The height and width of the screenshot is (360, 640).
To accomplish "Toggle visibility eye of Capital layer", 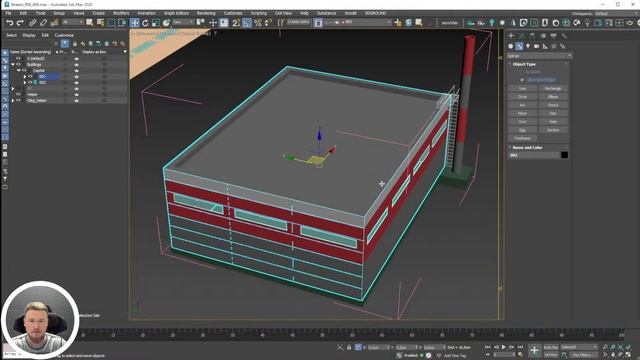I will 24,71.
